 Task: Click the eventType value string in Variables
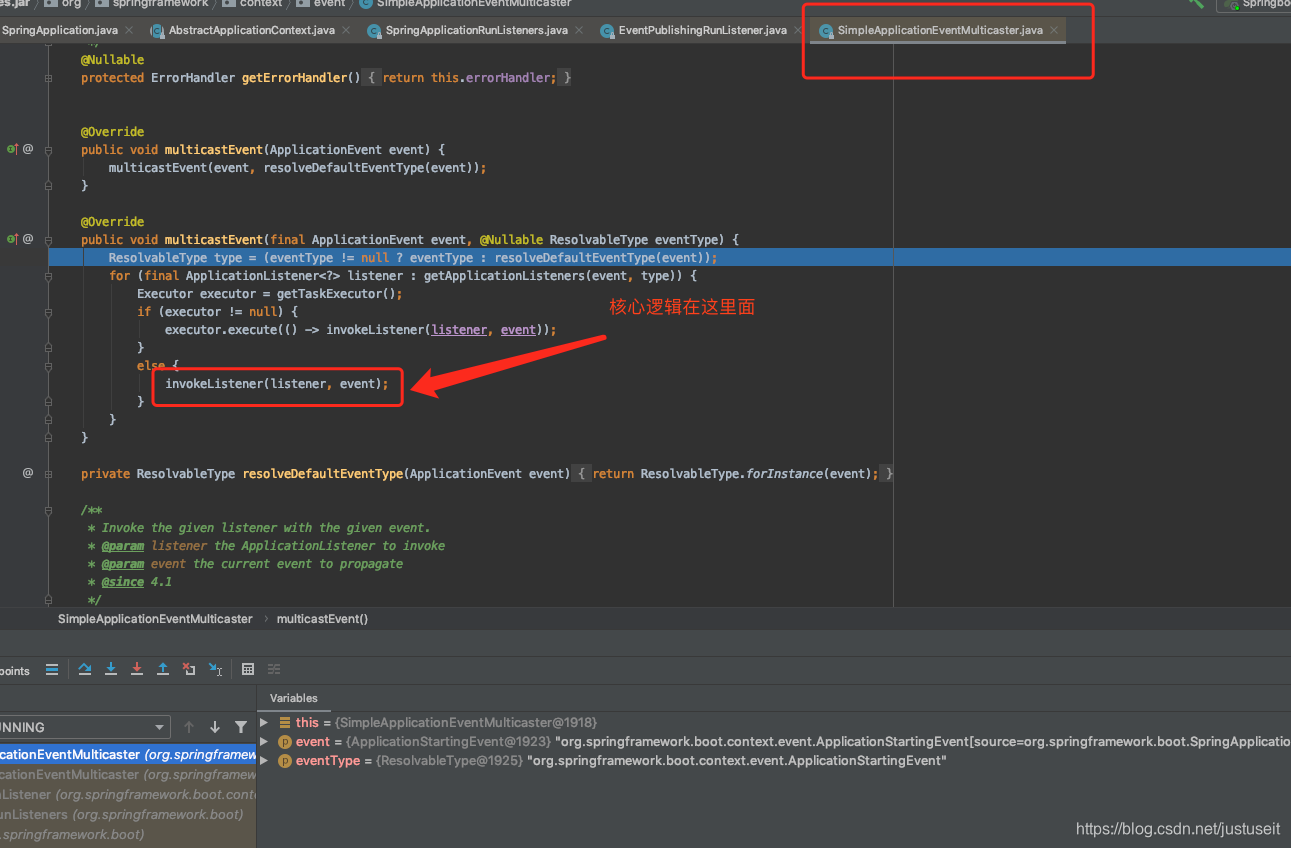pyautogui.click(x=735, y=760)
